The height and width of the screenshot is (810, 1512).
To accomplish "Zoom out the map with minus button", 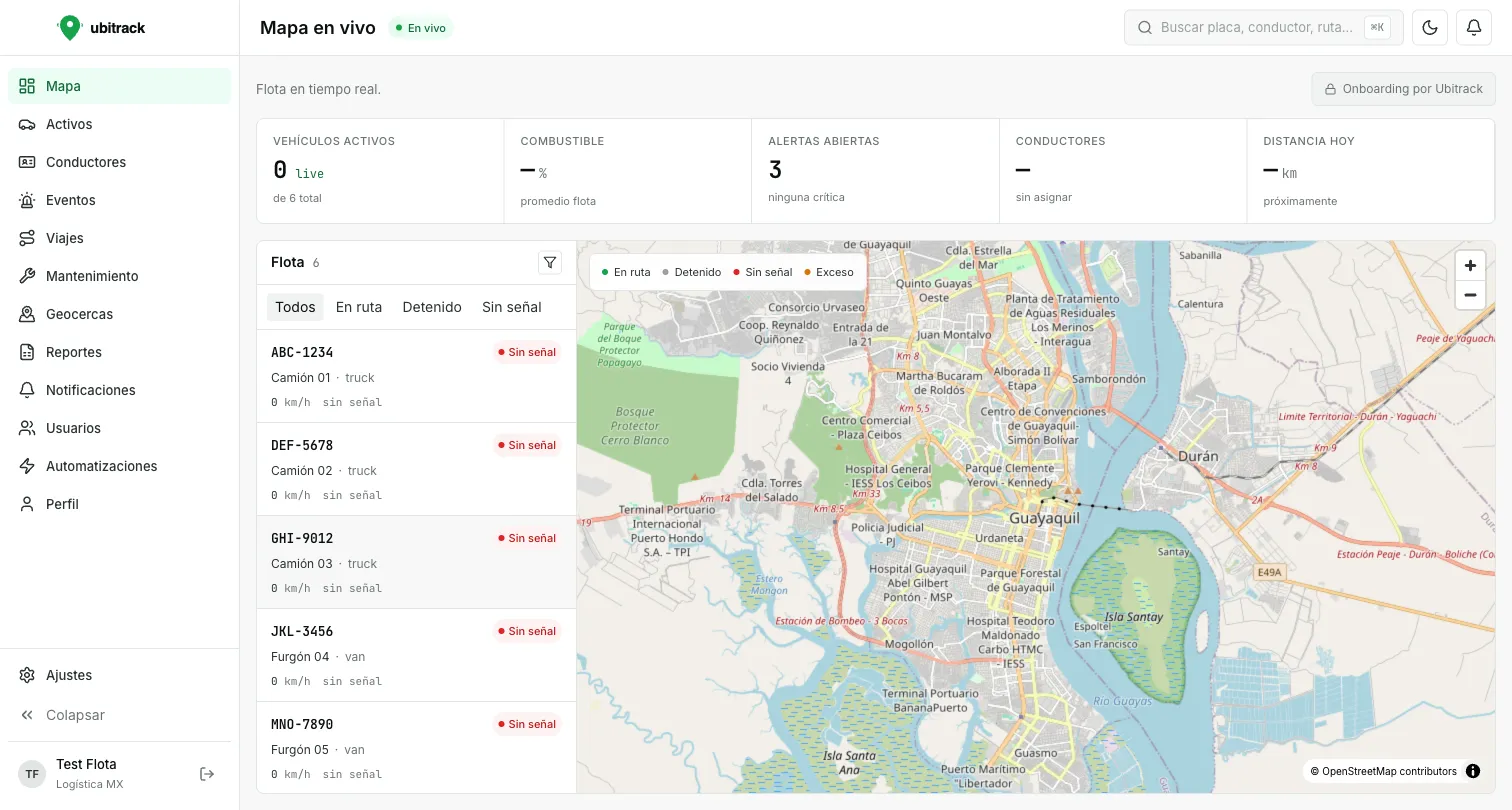I will coord(1470,295).
